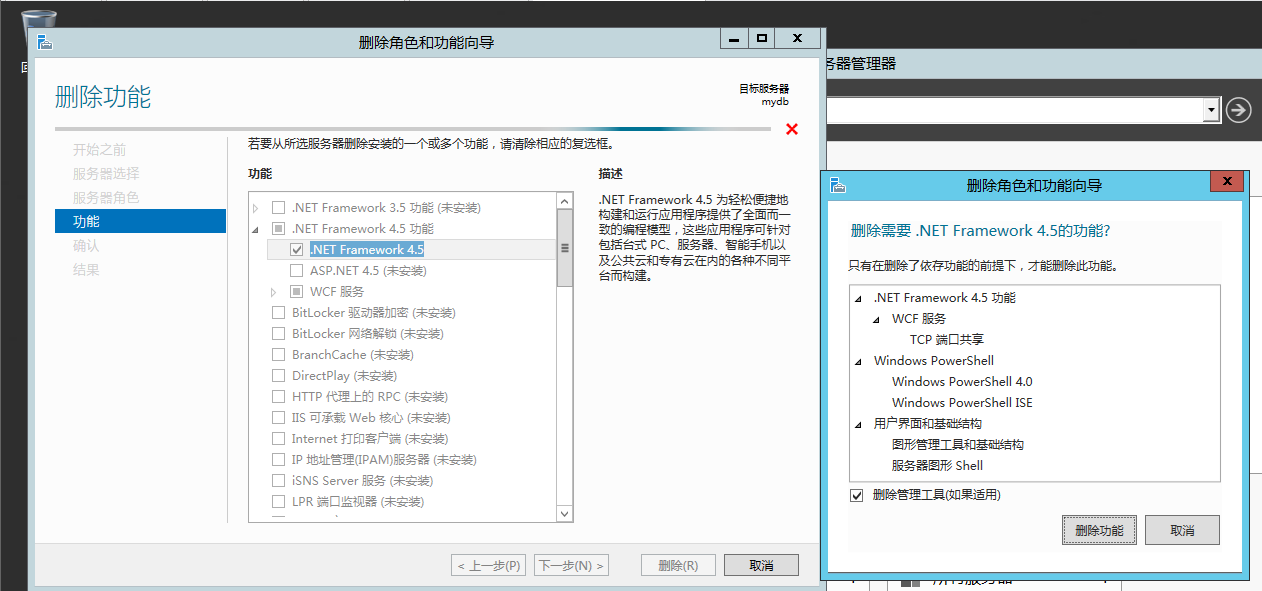Toggle WCF 服务 checkbox in feature list
The height and width of the screenshot is (591, 1262).
[297, 292]
